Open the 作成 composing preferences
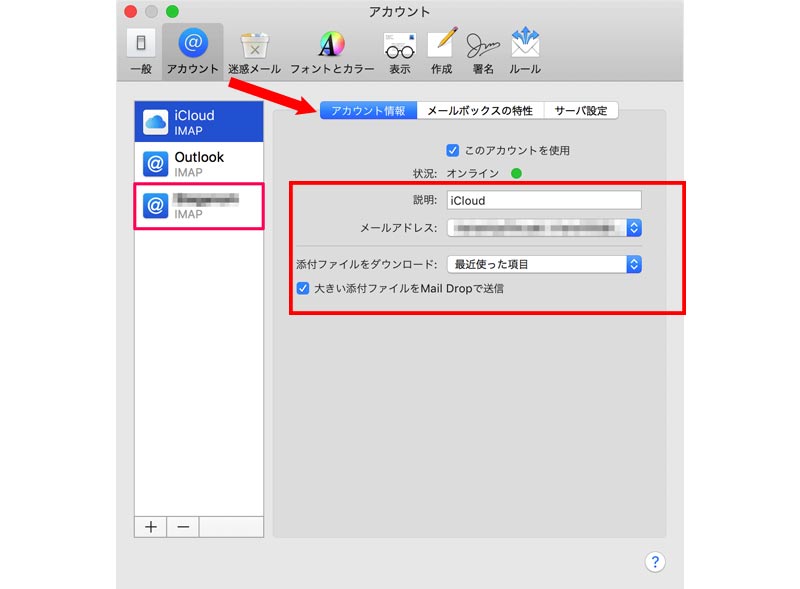Screen dimensions: 800x589 (x=441, y=52)
